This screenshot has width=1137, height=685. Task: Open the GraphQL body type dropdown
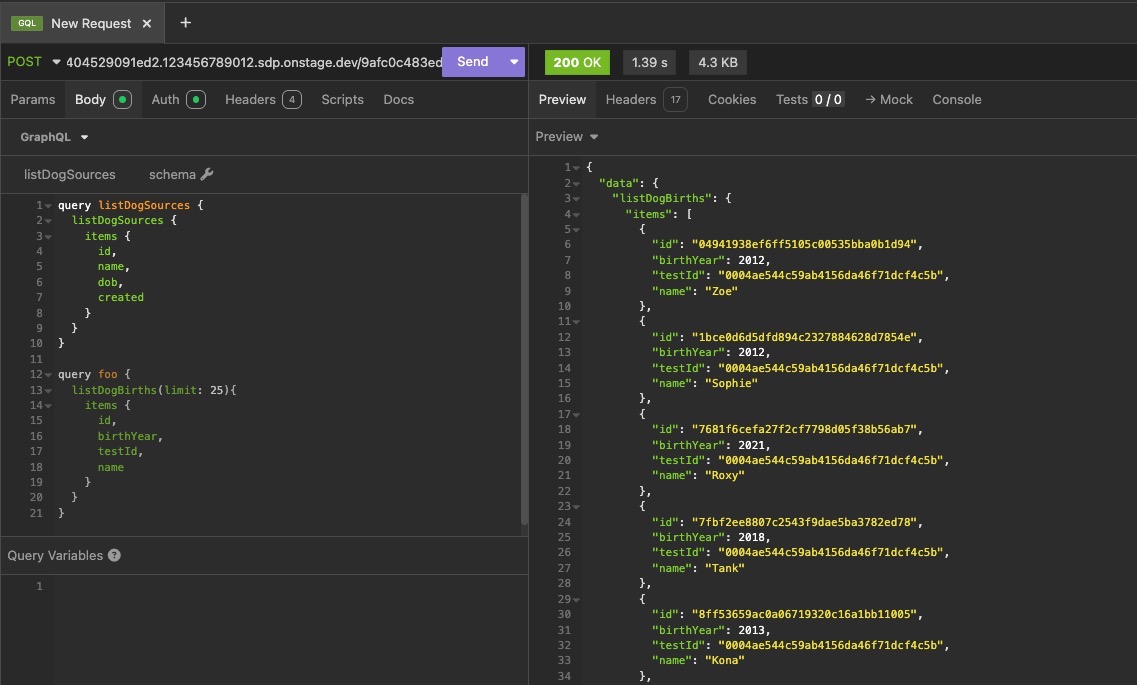(x=54, y=137)
